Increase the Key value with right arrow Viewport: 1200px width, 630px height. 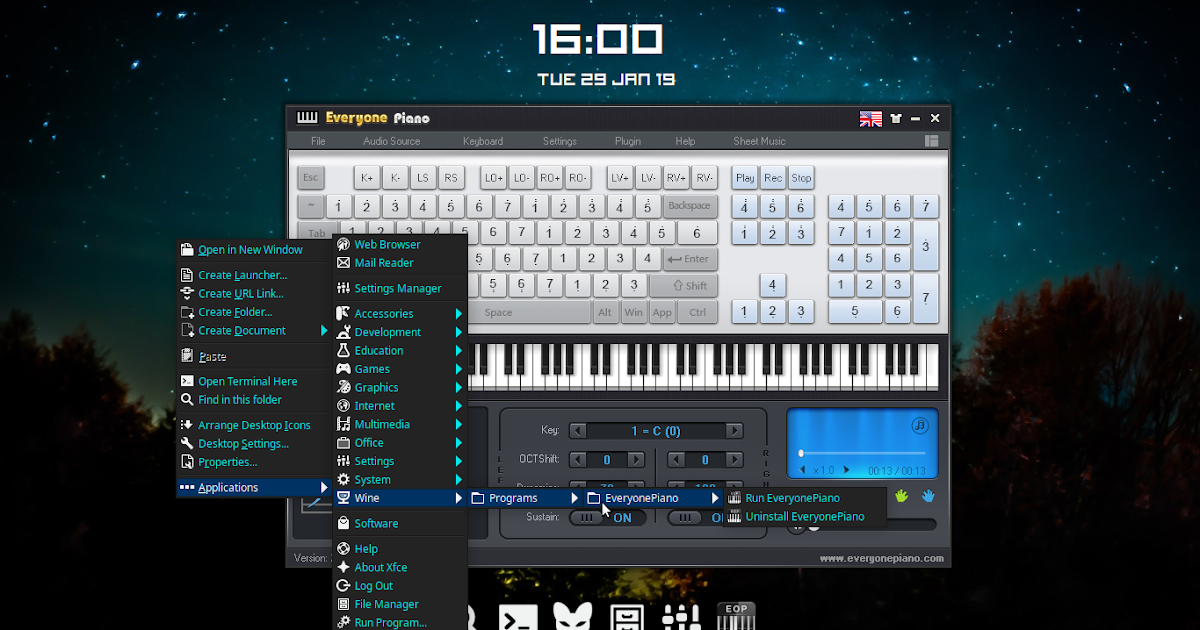point(735,431)
